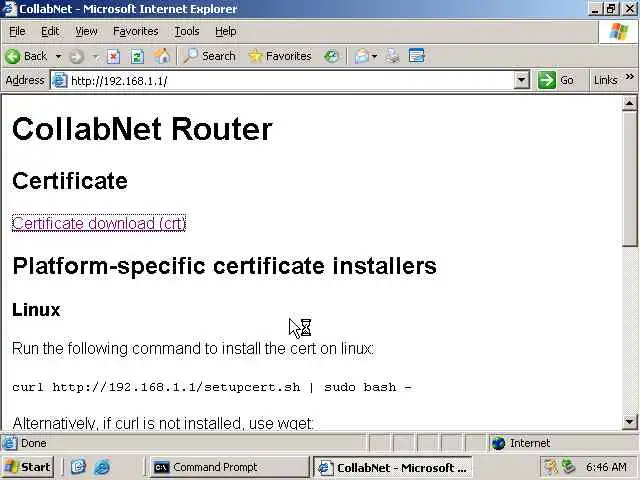
Task: Click the curl setupcert.sh command text
Action: (x=212, y=387)
